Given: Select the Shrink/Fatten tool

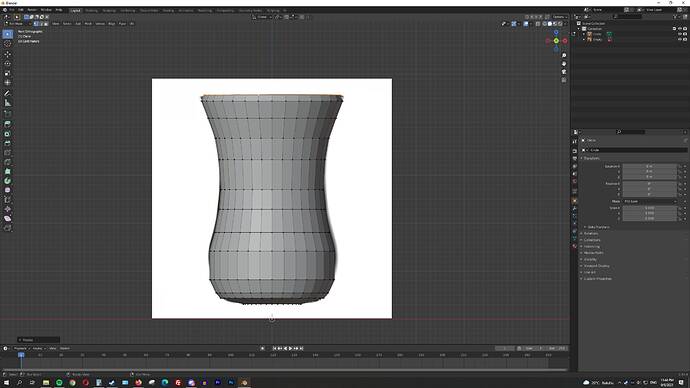Looking at the screenshot, I should click(x=7, y=209).
